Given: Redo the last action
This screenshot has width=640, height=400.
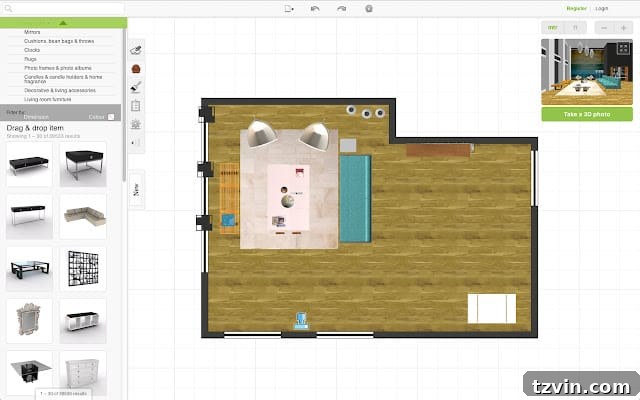Looking at the screenshot, I should [x=342, y=9].
